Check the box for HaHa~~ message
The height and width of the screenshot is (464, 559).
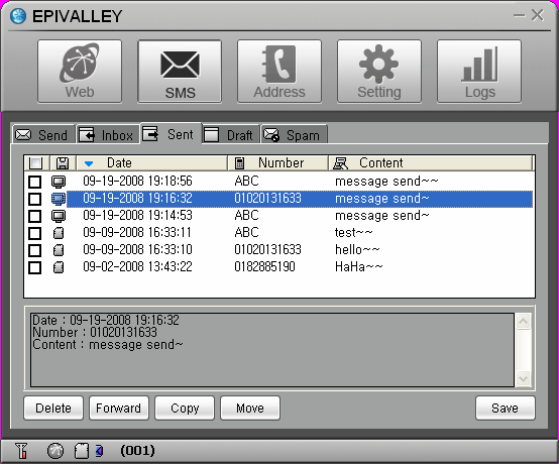pos(35,267)
